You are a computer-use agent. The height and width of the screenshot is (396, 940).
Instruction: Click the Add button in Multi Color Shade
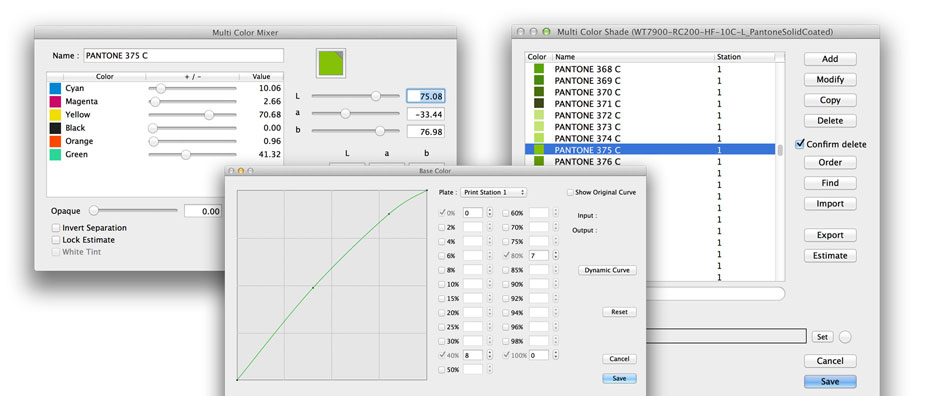click(830, 59)
